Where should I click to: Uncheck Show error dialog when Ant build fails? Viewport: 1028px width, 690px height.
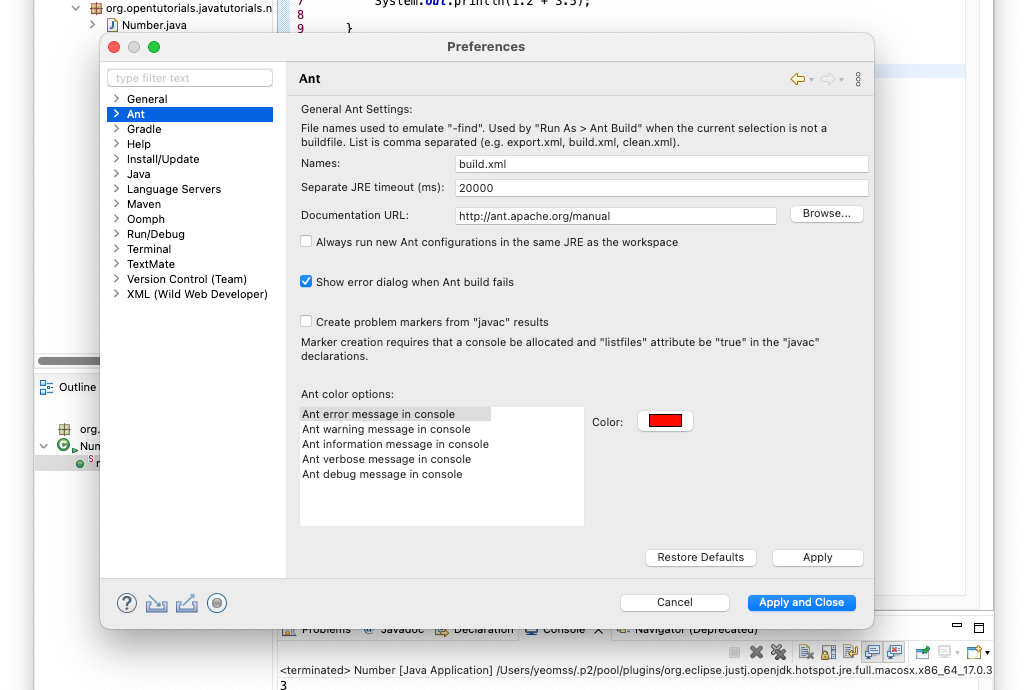pos(306,281)
